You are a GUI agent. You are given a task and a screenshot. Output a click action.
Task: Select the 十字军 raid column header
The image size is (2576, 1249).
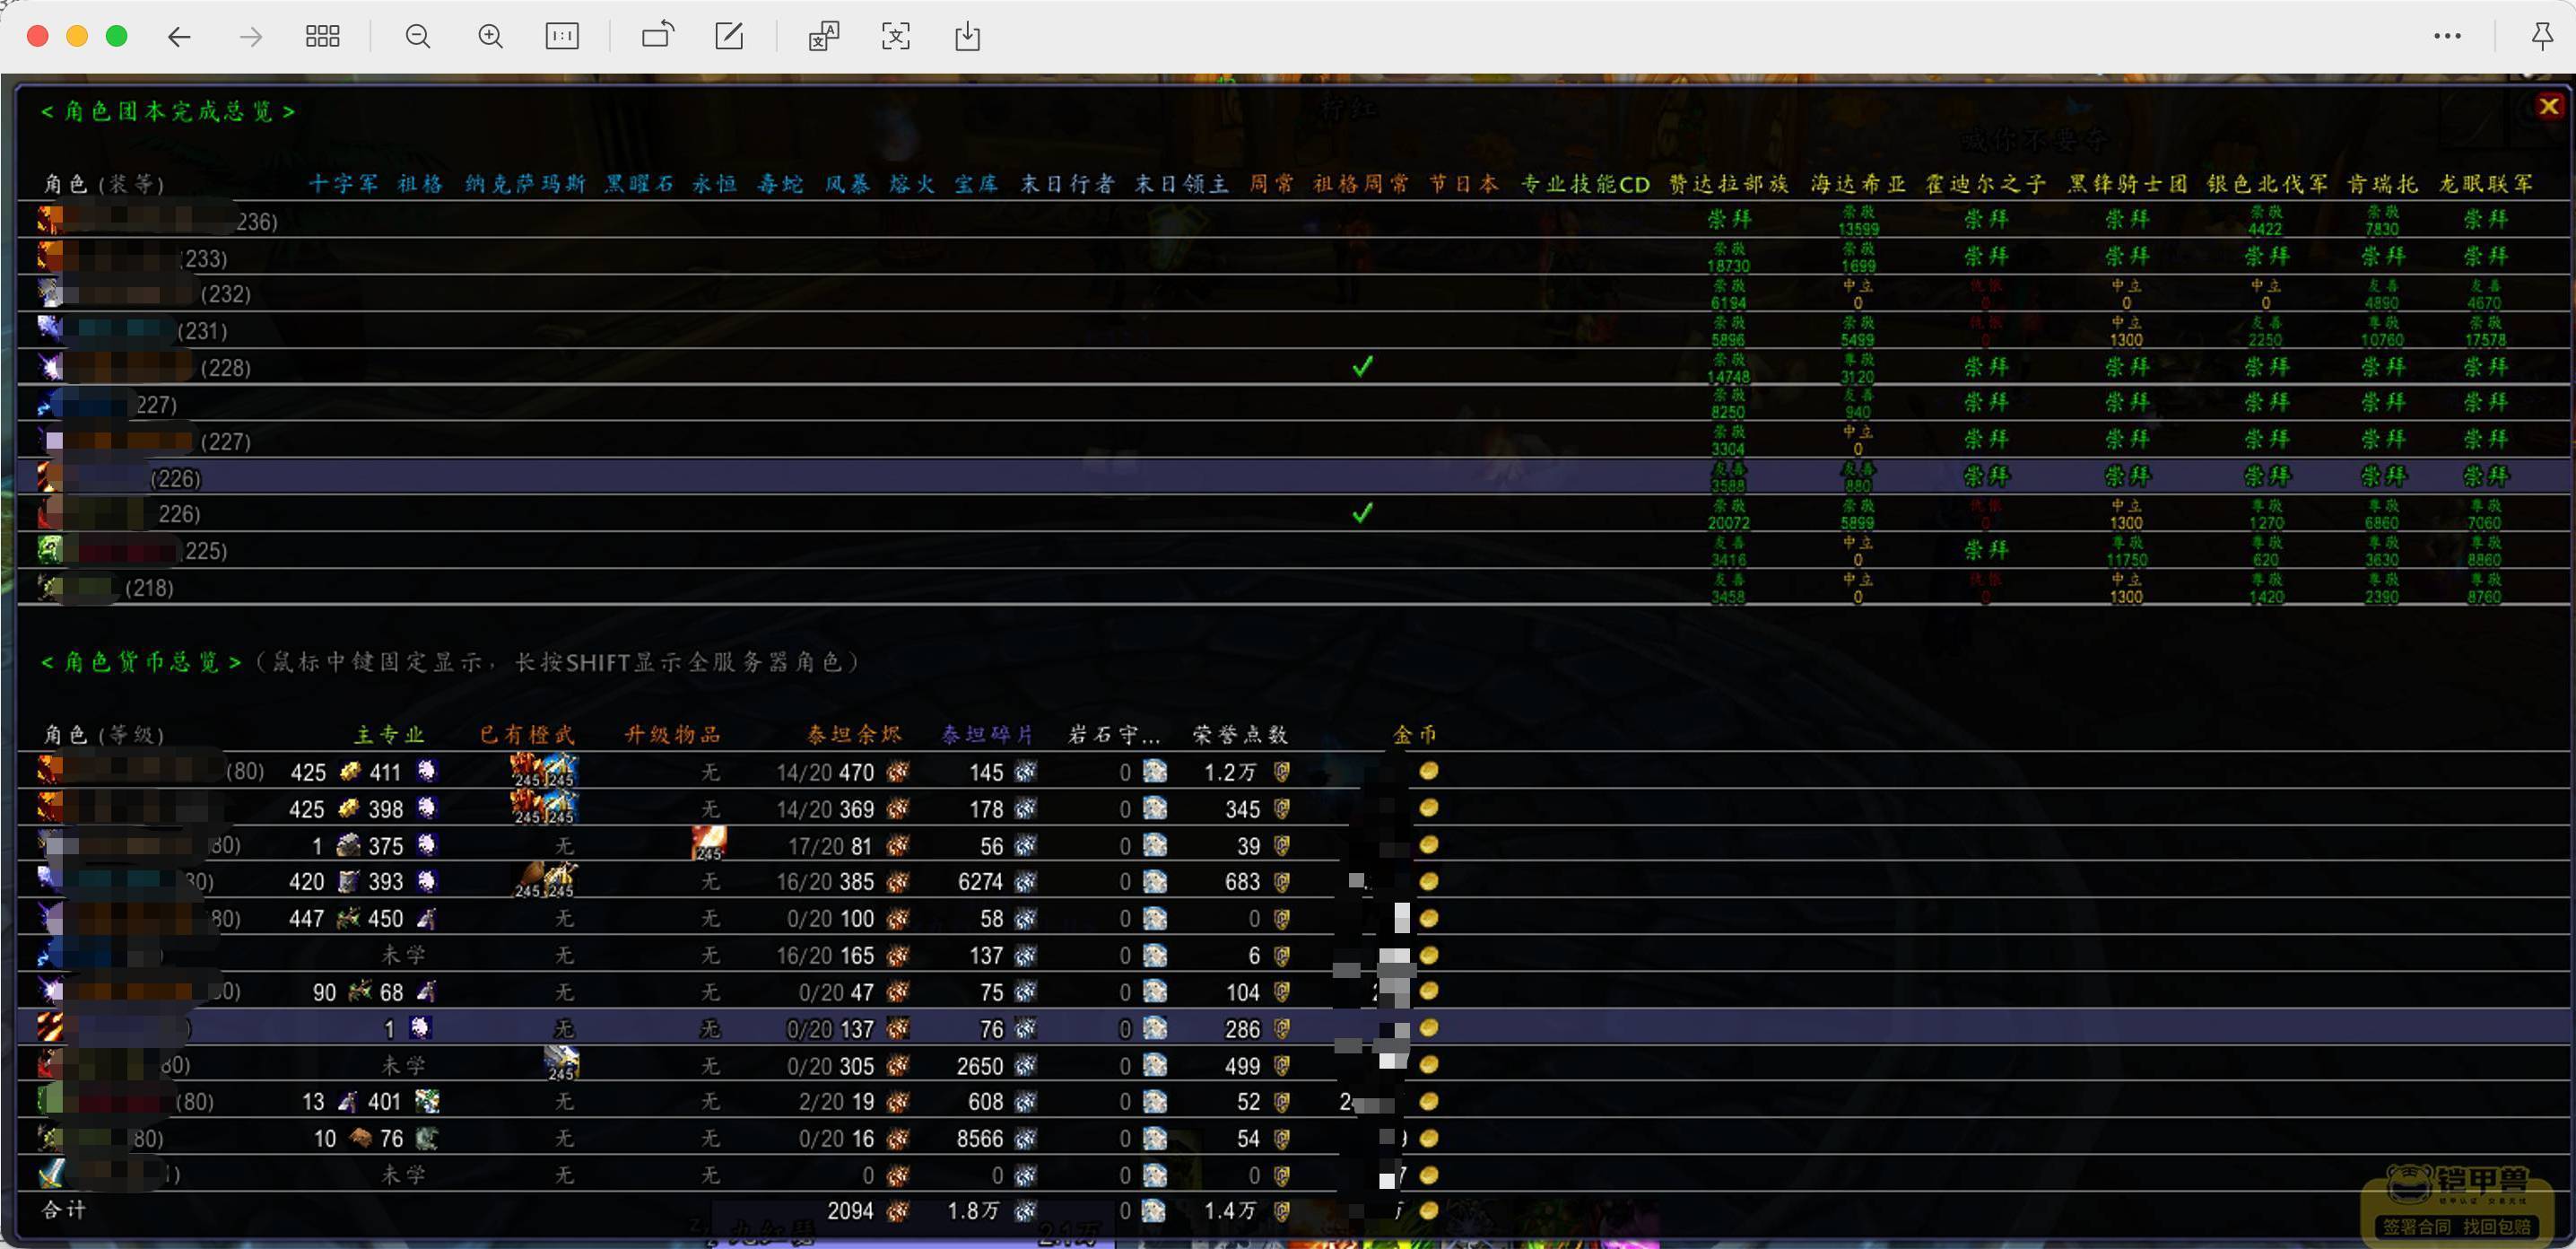click(x=343, y=183)
